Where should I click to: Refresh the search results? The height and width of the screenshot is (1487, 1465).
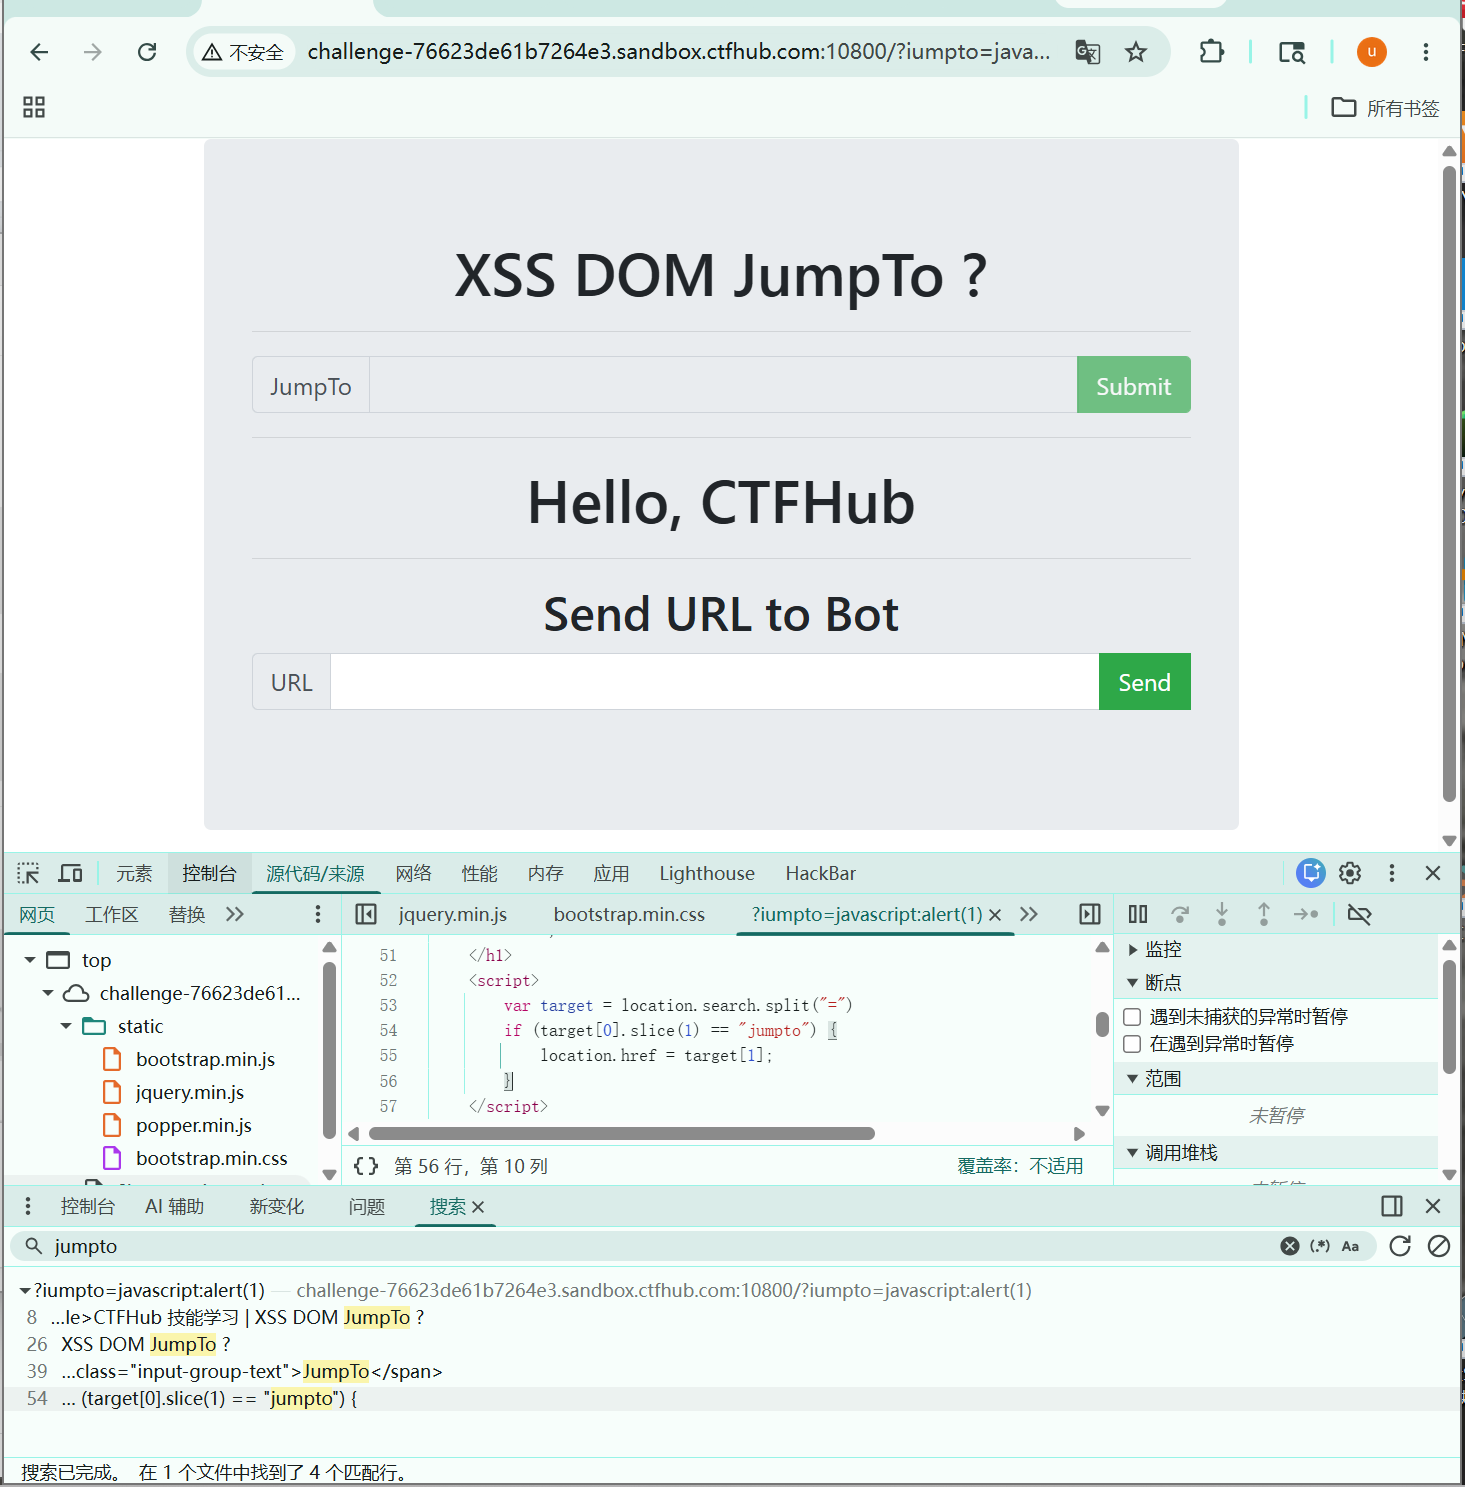[1400, 1246]
